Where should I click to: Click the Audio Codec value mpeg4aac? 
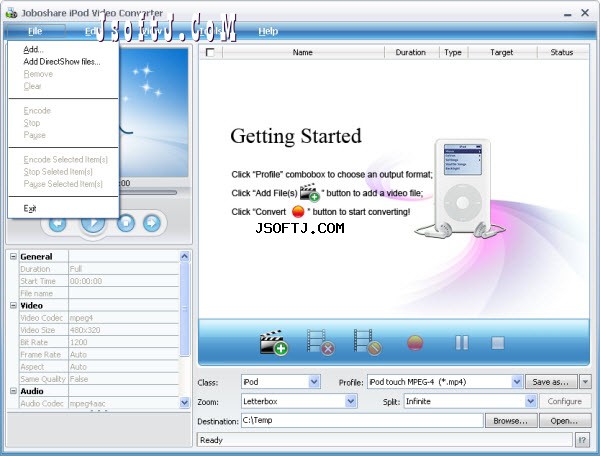[124, 403]
